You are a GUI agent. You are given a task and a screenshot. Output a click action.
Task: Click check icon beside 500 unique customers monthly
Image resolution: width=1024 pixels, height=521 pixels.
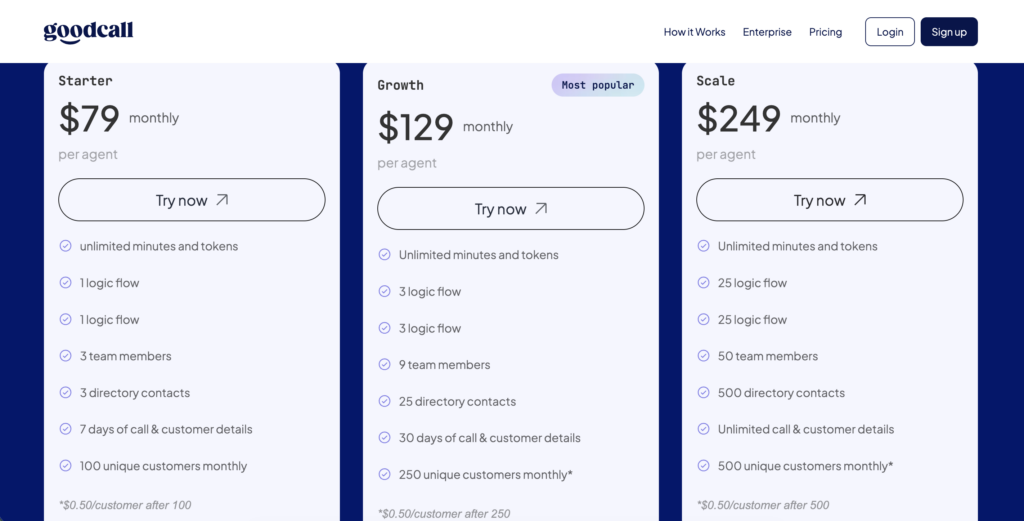pyautogui.click(x=703, y=466)
